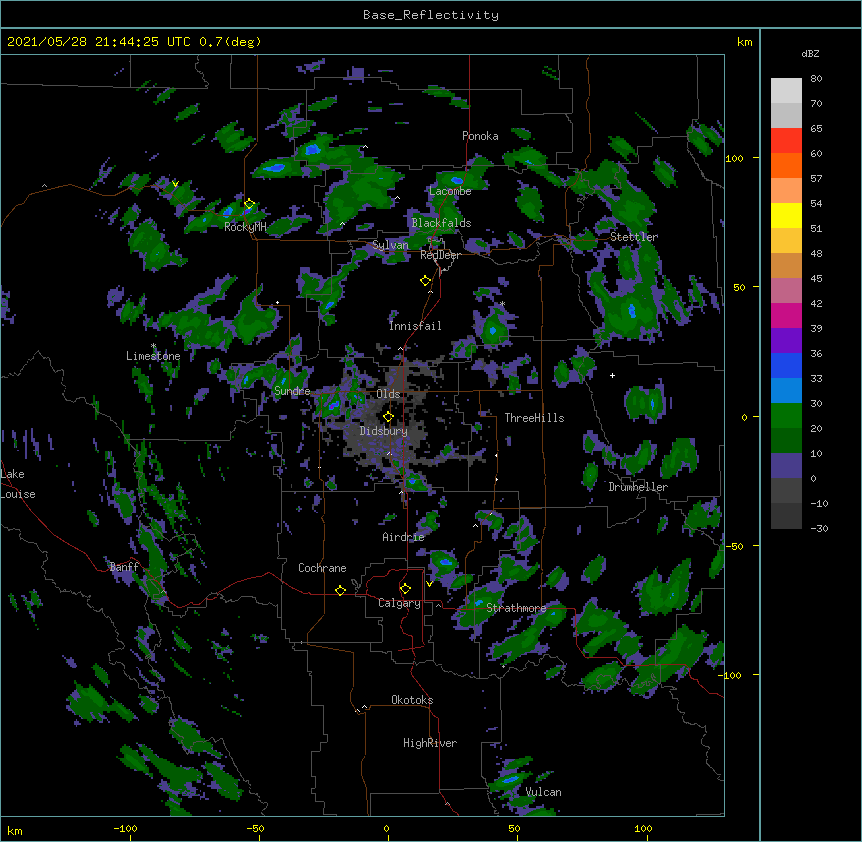This screenshot has width=862, height=842.
Task: Pick the purple 36-39 dBZ legend swatch
Action: 786,340
